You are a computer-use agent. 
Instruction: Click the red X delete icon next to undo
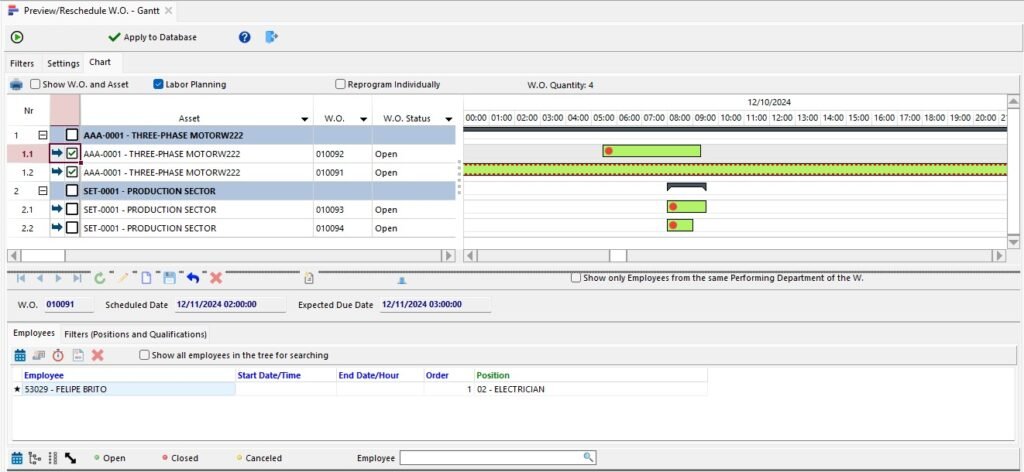tap(216, 278)
